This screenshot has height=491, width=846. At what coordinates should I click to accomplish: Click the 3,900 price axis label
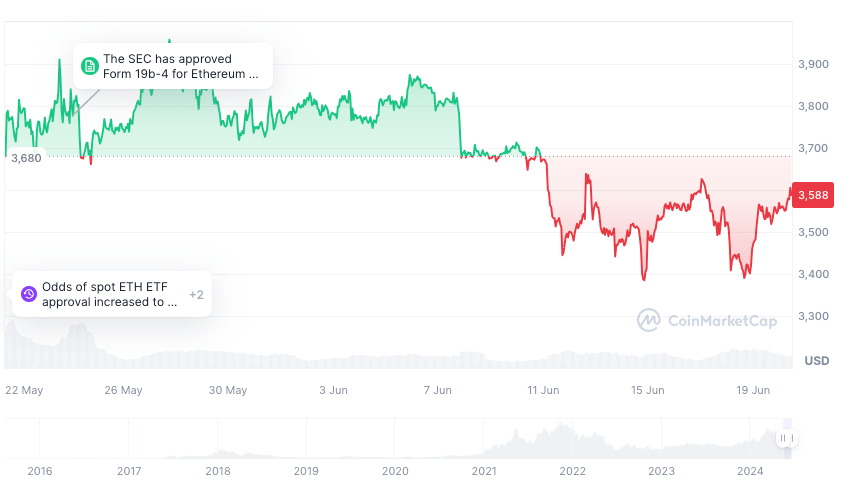(x=815, y=64)
